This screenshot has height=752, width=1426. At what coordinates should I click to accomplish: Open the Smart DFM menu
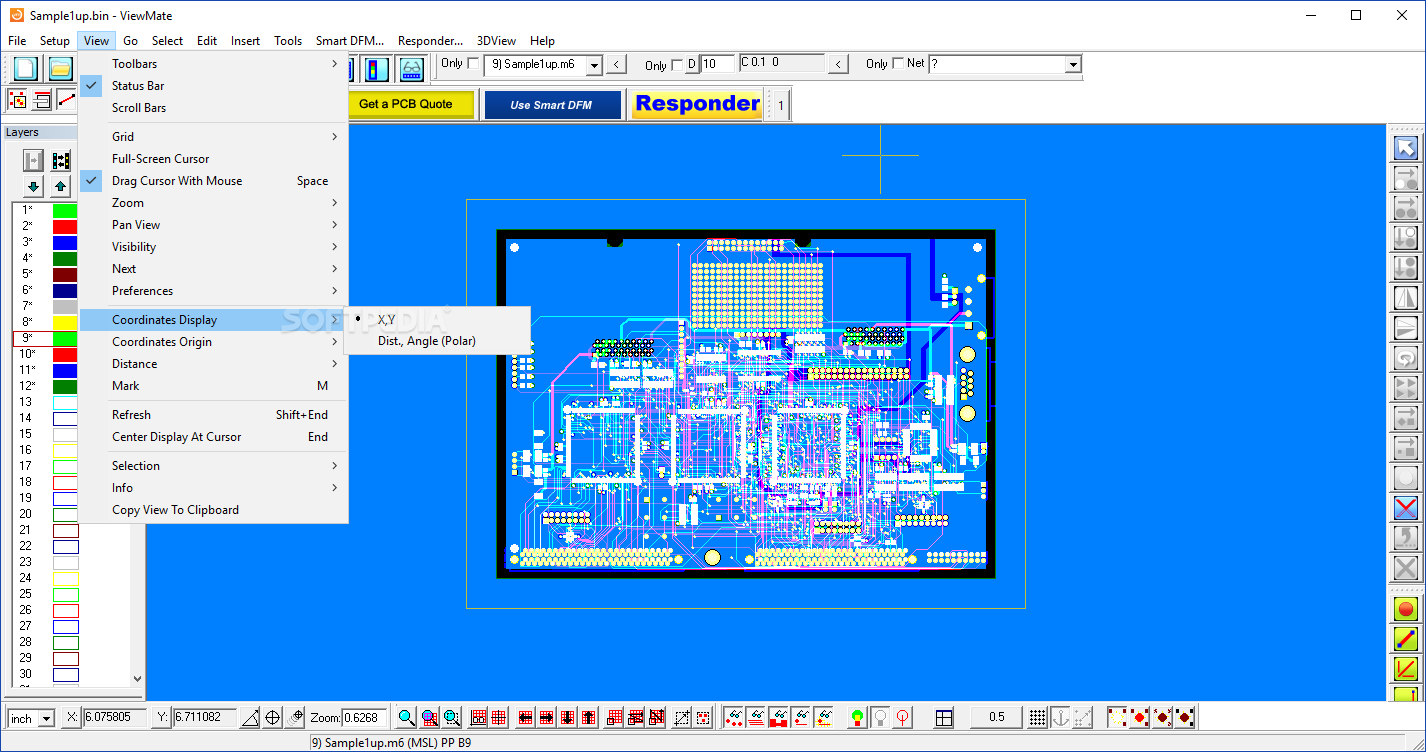click(349, 41)
